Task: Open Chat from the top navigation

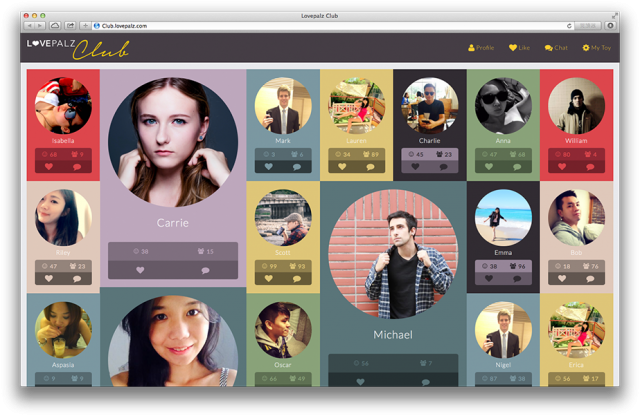Action: tap(556, 48)
